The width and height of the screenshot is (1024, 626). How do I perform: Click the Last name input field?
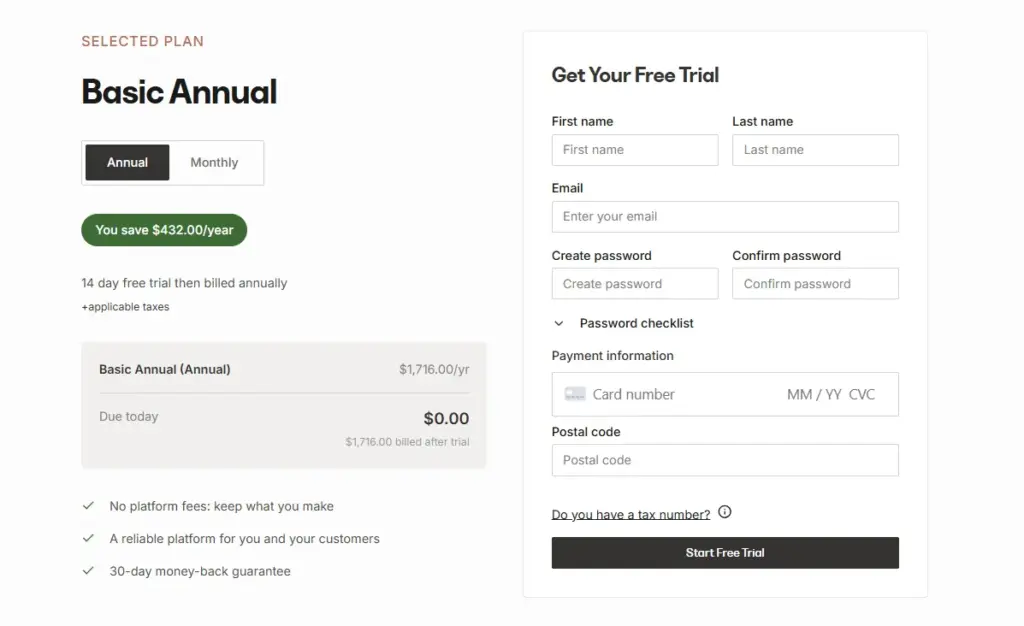(x=815, y=150)
